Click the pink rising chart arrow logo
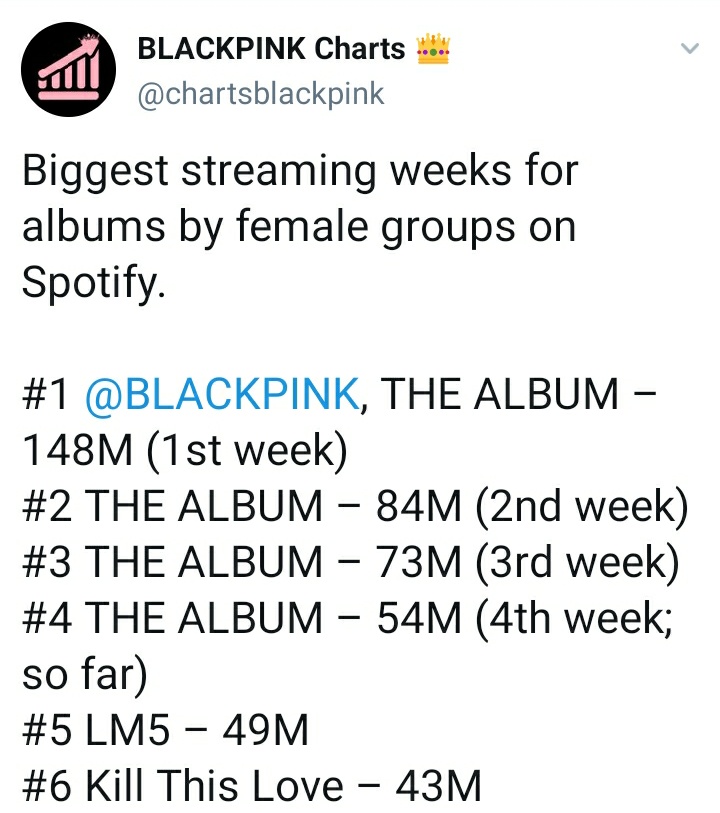 (x=69, y=67)
